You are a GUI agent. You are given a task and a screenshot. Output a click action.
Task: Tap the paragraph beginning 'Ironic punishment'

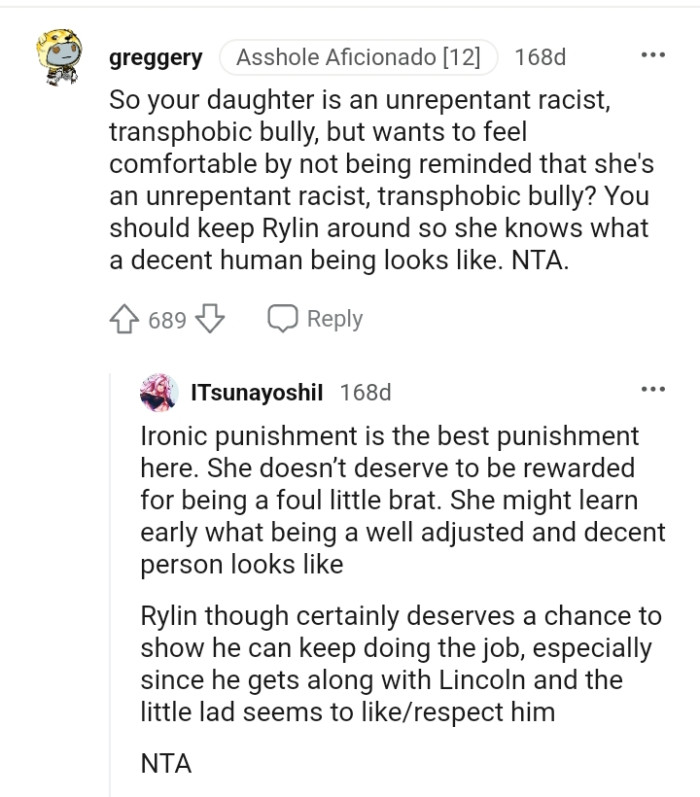[x=403, y=500]
